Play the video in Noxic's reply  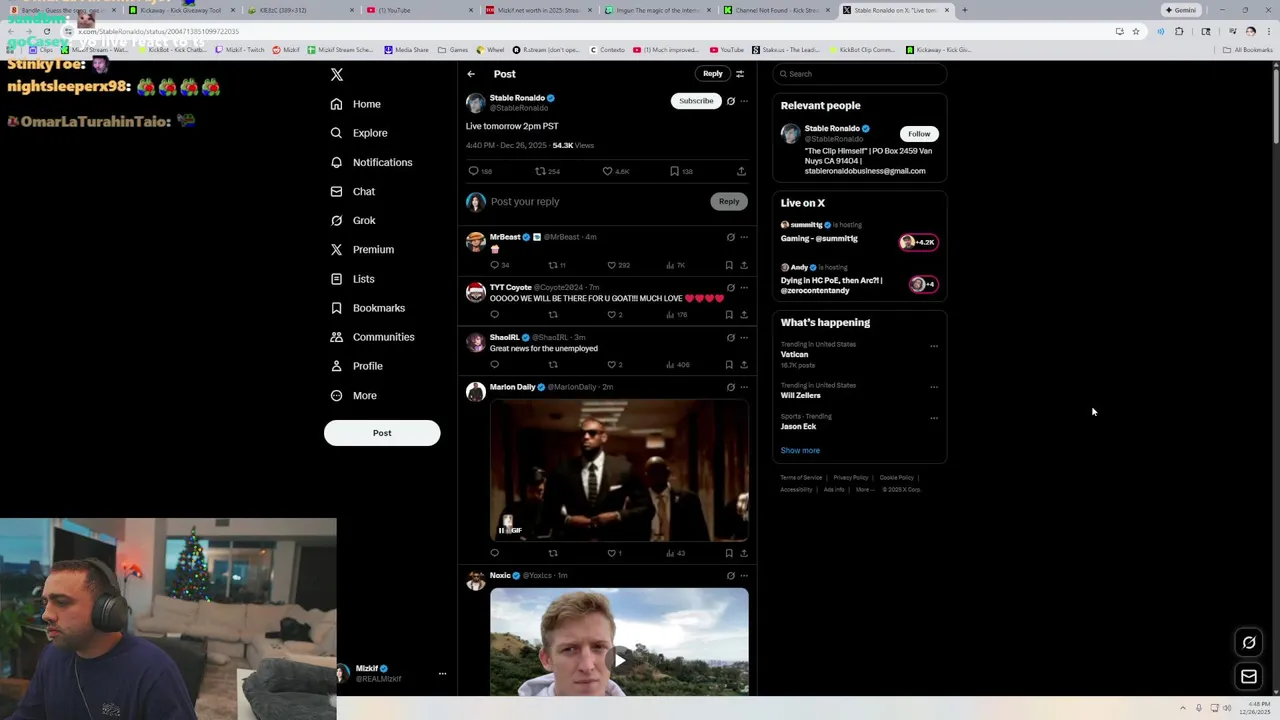pos(620,660)
